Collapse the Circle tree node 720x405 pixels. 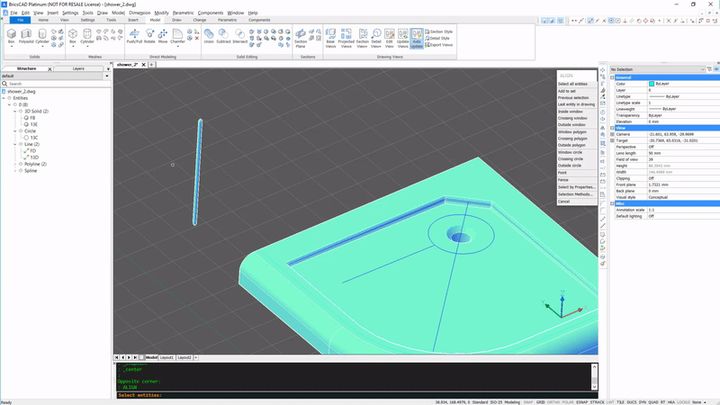15,131
